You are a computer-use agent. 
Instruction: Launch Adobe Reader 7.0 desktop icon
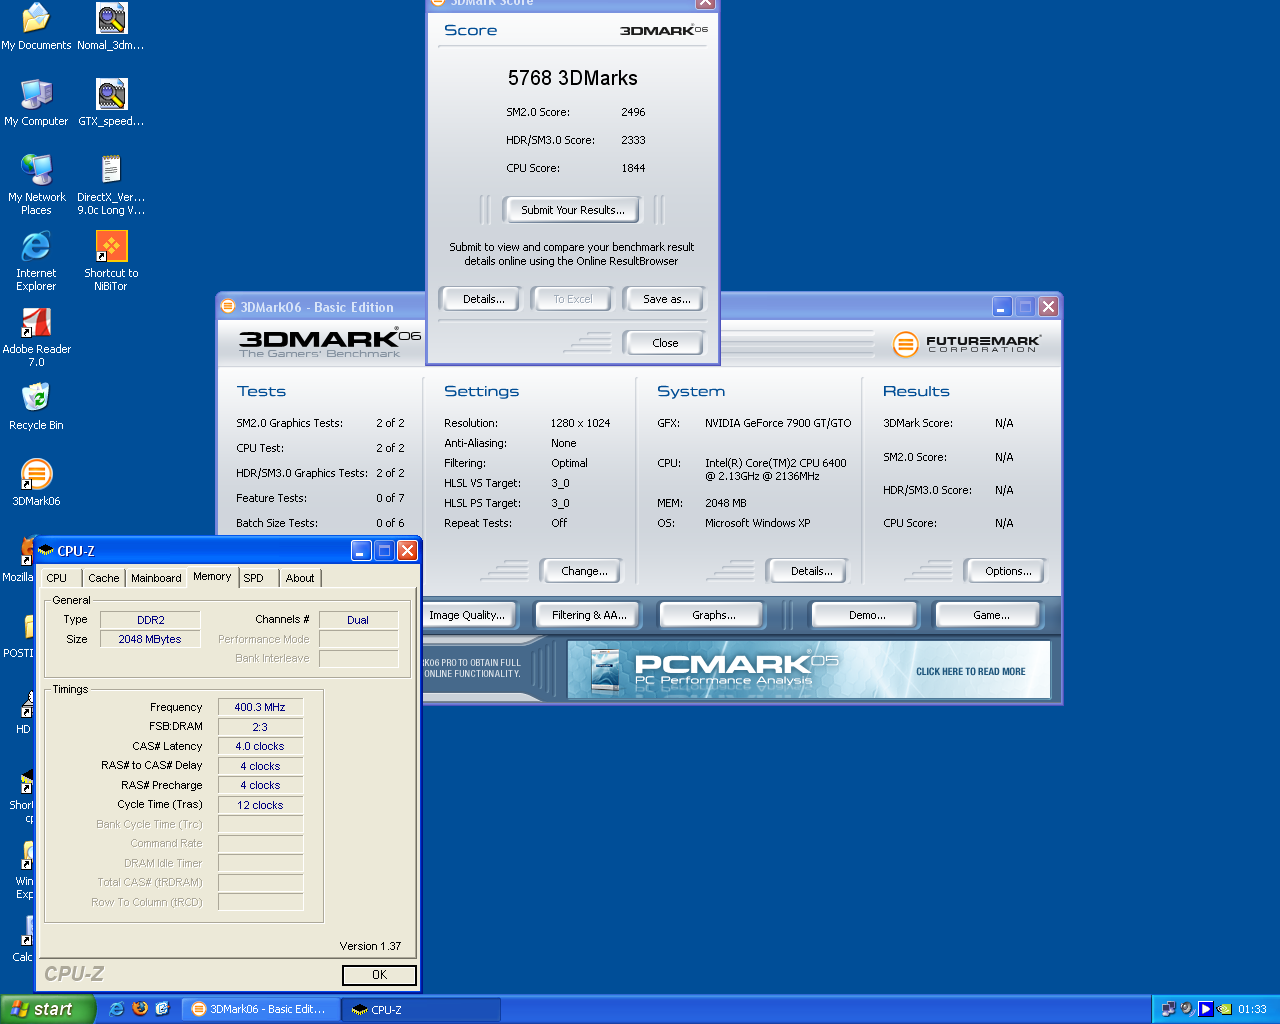click(x=36, y=337)
